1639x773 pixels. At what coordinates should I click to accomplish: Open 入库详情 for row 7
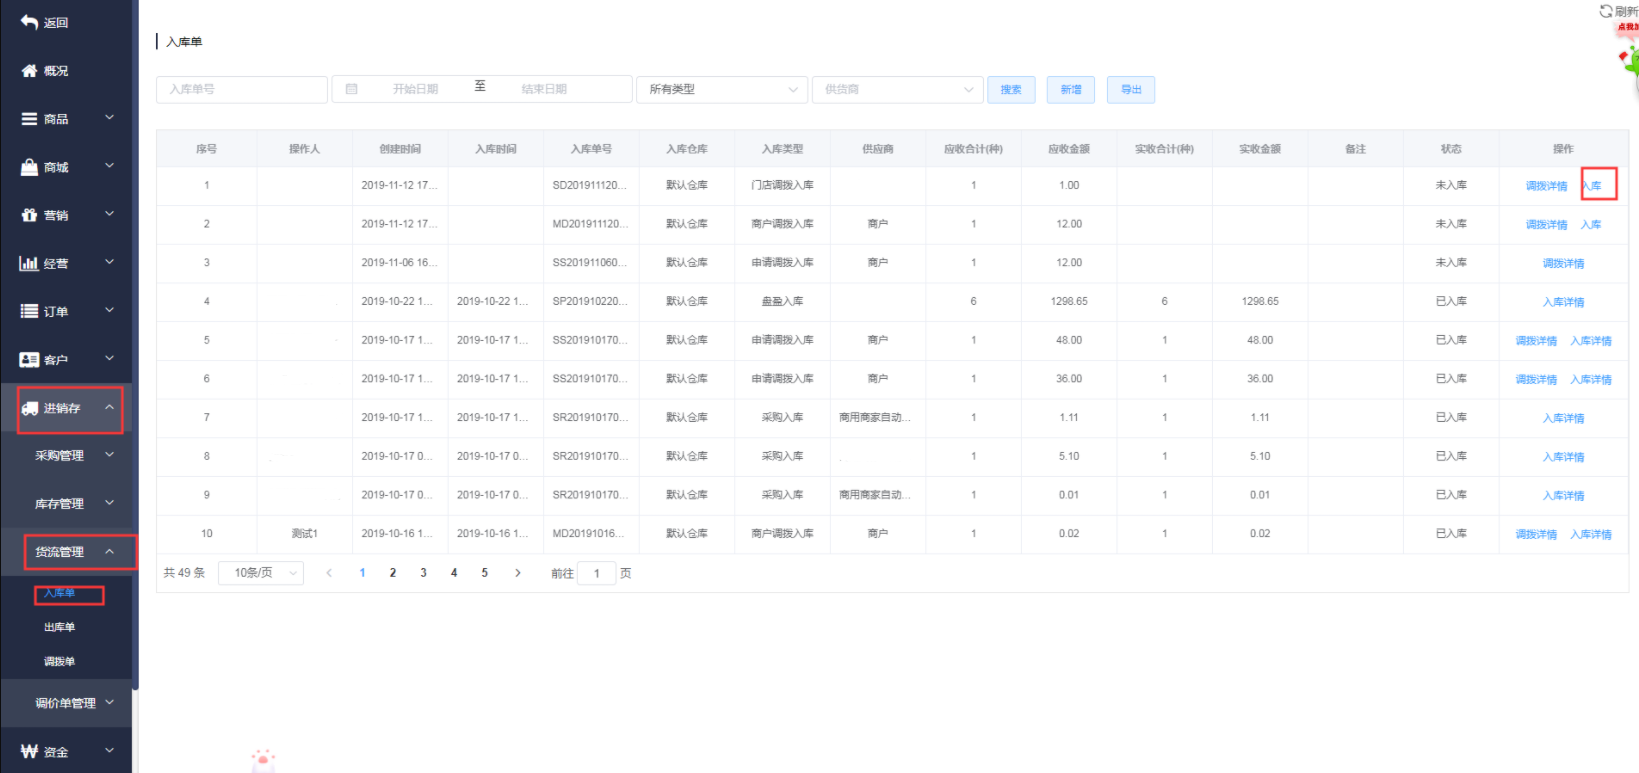(1563, 419)
